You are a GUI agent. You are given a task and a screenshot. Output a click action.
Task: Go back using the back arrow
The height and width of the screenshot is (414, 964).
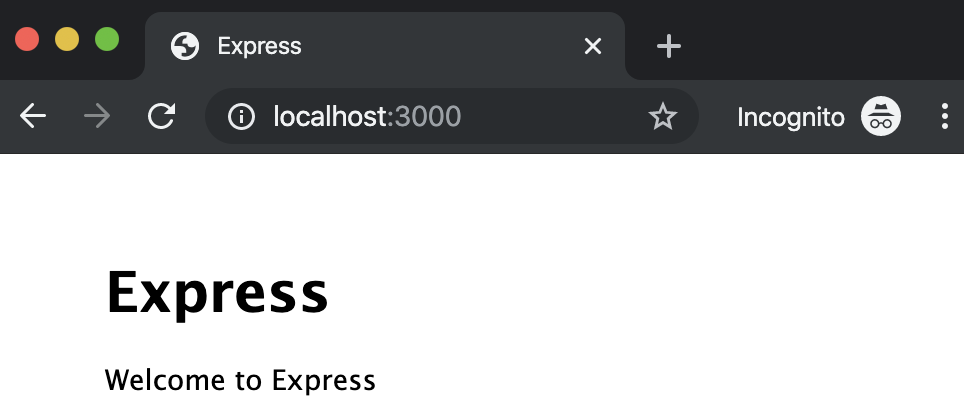(x=33, y=116)
